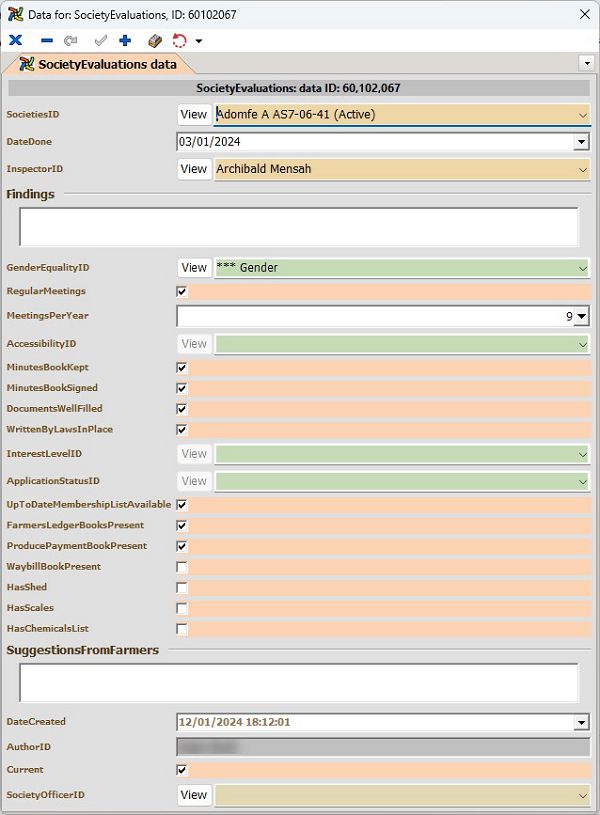Click View button for AccessibilityID
Screen dimensions: 600x815
194,344
